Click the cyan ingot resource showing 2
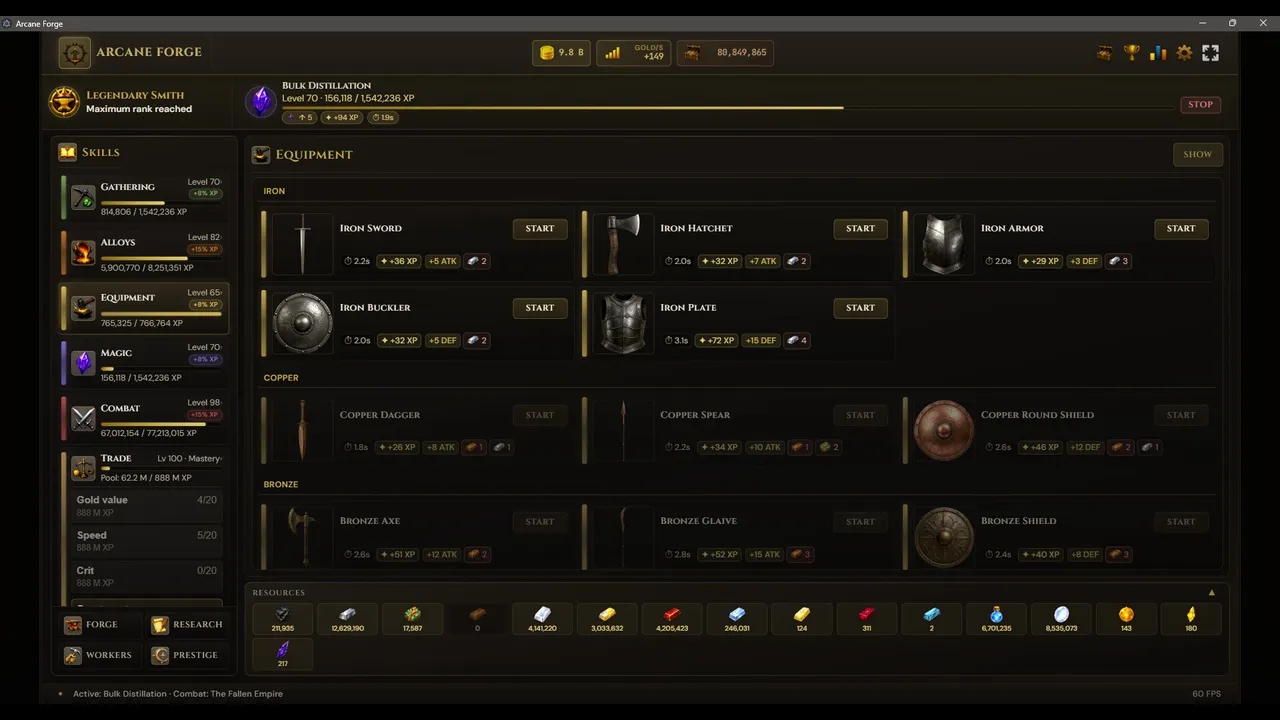1280x720 pixels. (x=931, y=619)
